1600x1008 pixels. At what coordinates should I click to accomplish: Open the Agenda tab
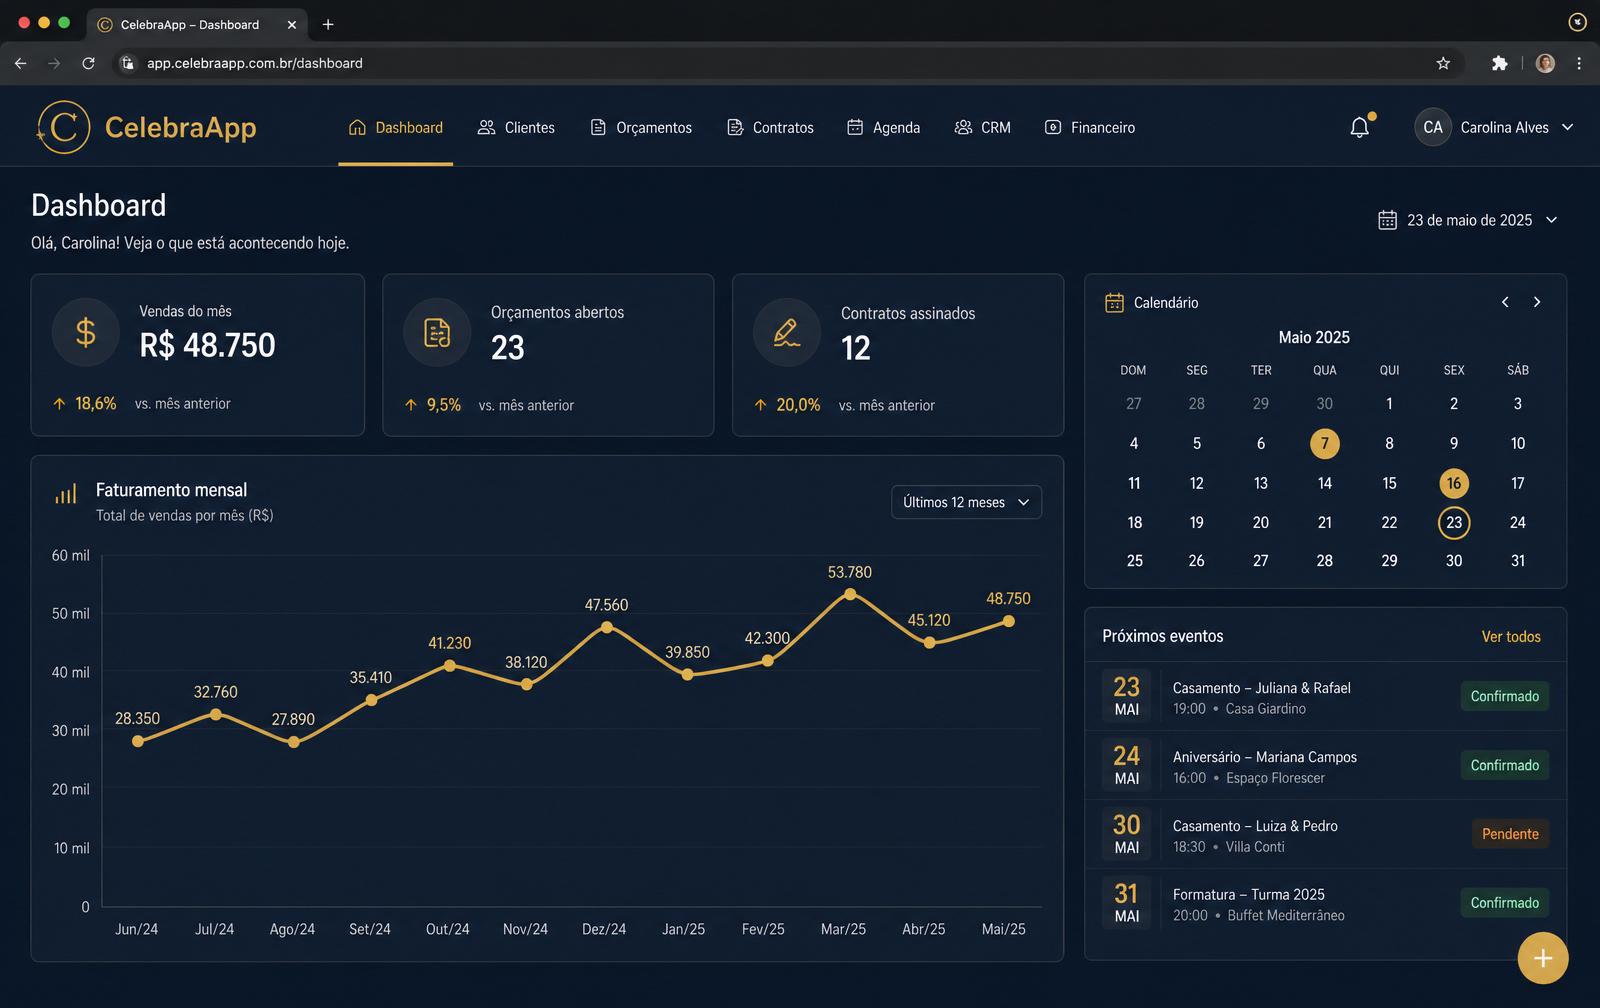click(x=883, y=127)
